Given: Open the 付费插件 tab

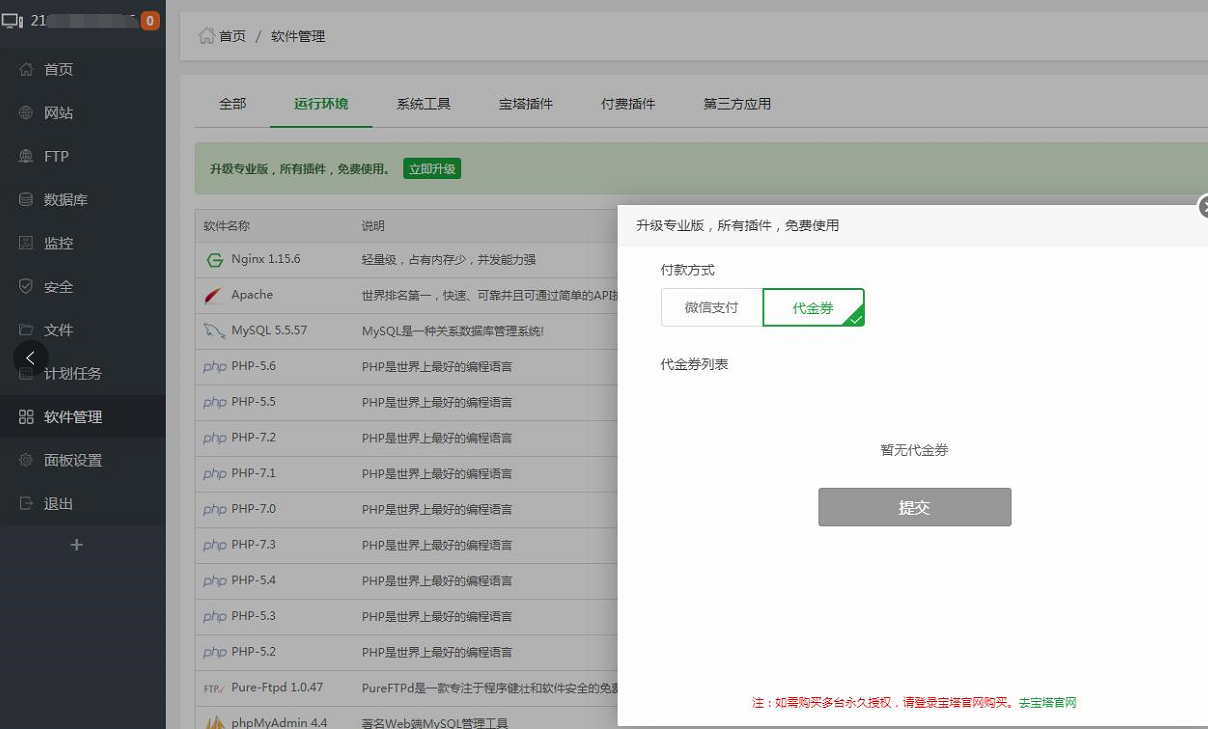Looking at the screenshot, I should [628, 104].
